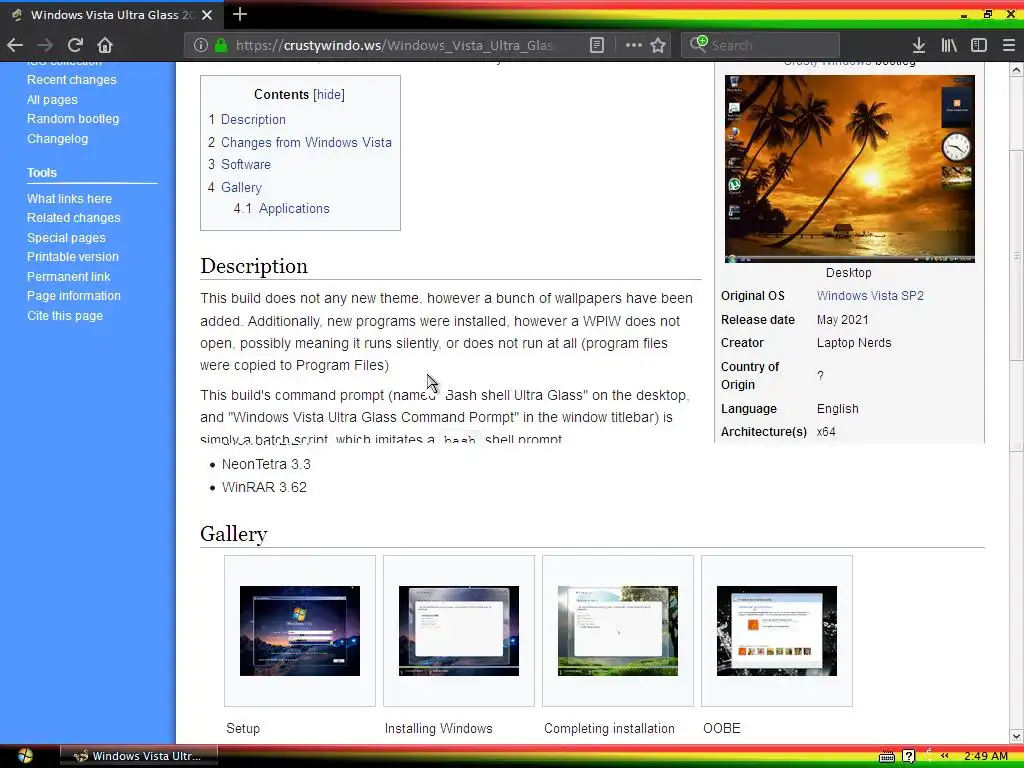The height and width of the screenshot is (768, 1024).
Task: Open All pages sidebar link
Action: coord(52,99)
